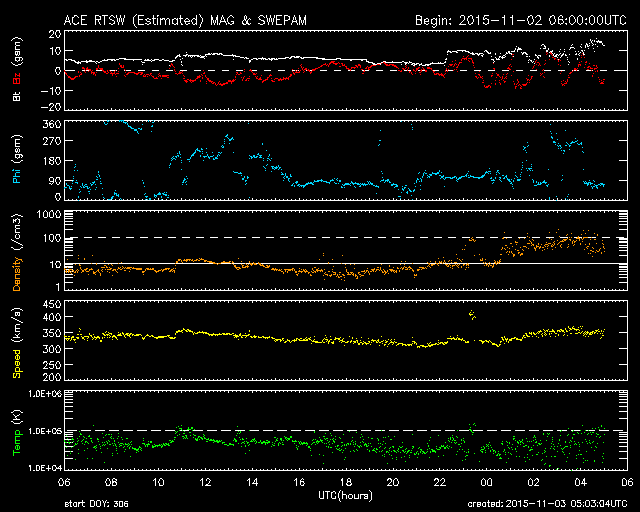Screen dimensions: 640x512
Task: Click the '-20' tick label on Bt Bz axis
Action: click(51, 107)
